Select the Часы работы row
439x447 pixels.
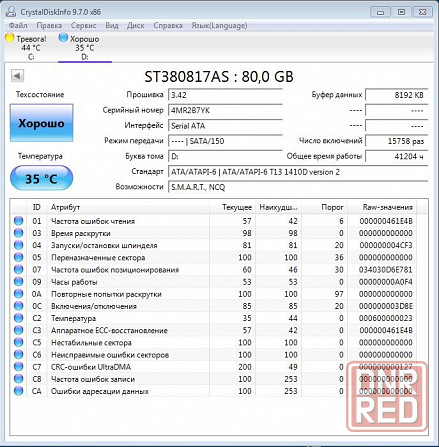pos(214,282)
